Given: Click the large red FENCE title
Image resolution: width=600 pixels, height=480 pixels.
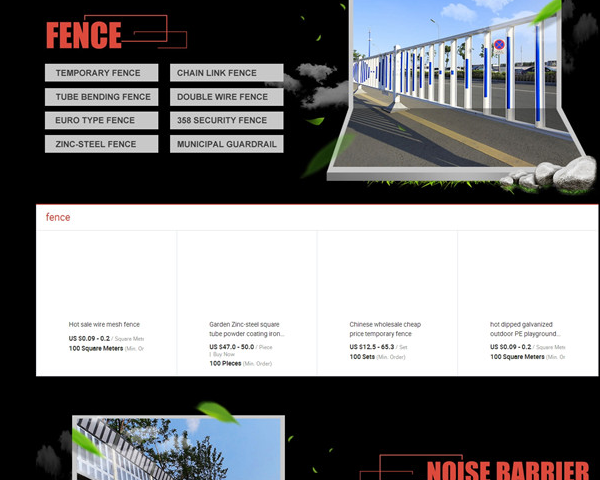Looking at the screenshot, I should (x=84, y=36).
